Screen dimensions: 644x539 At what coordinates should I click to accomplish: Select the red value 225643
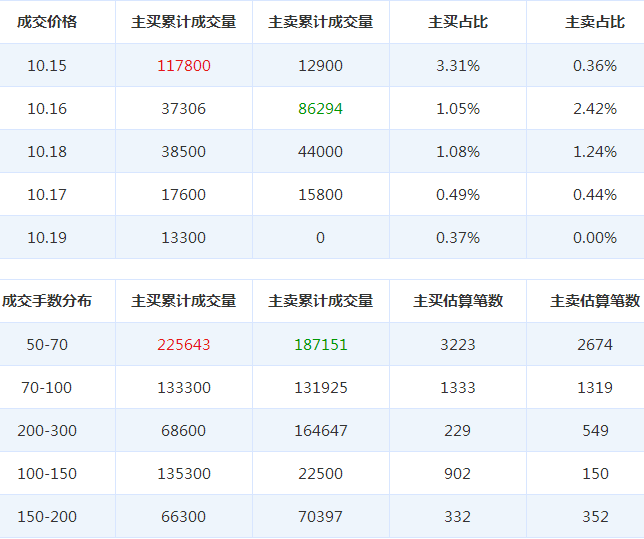point(184,345)
